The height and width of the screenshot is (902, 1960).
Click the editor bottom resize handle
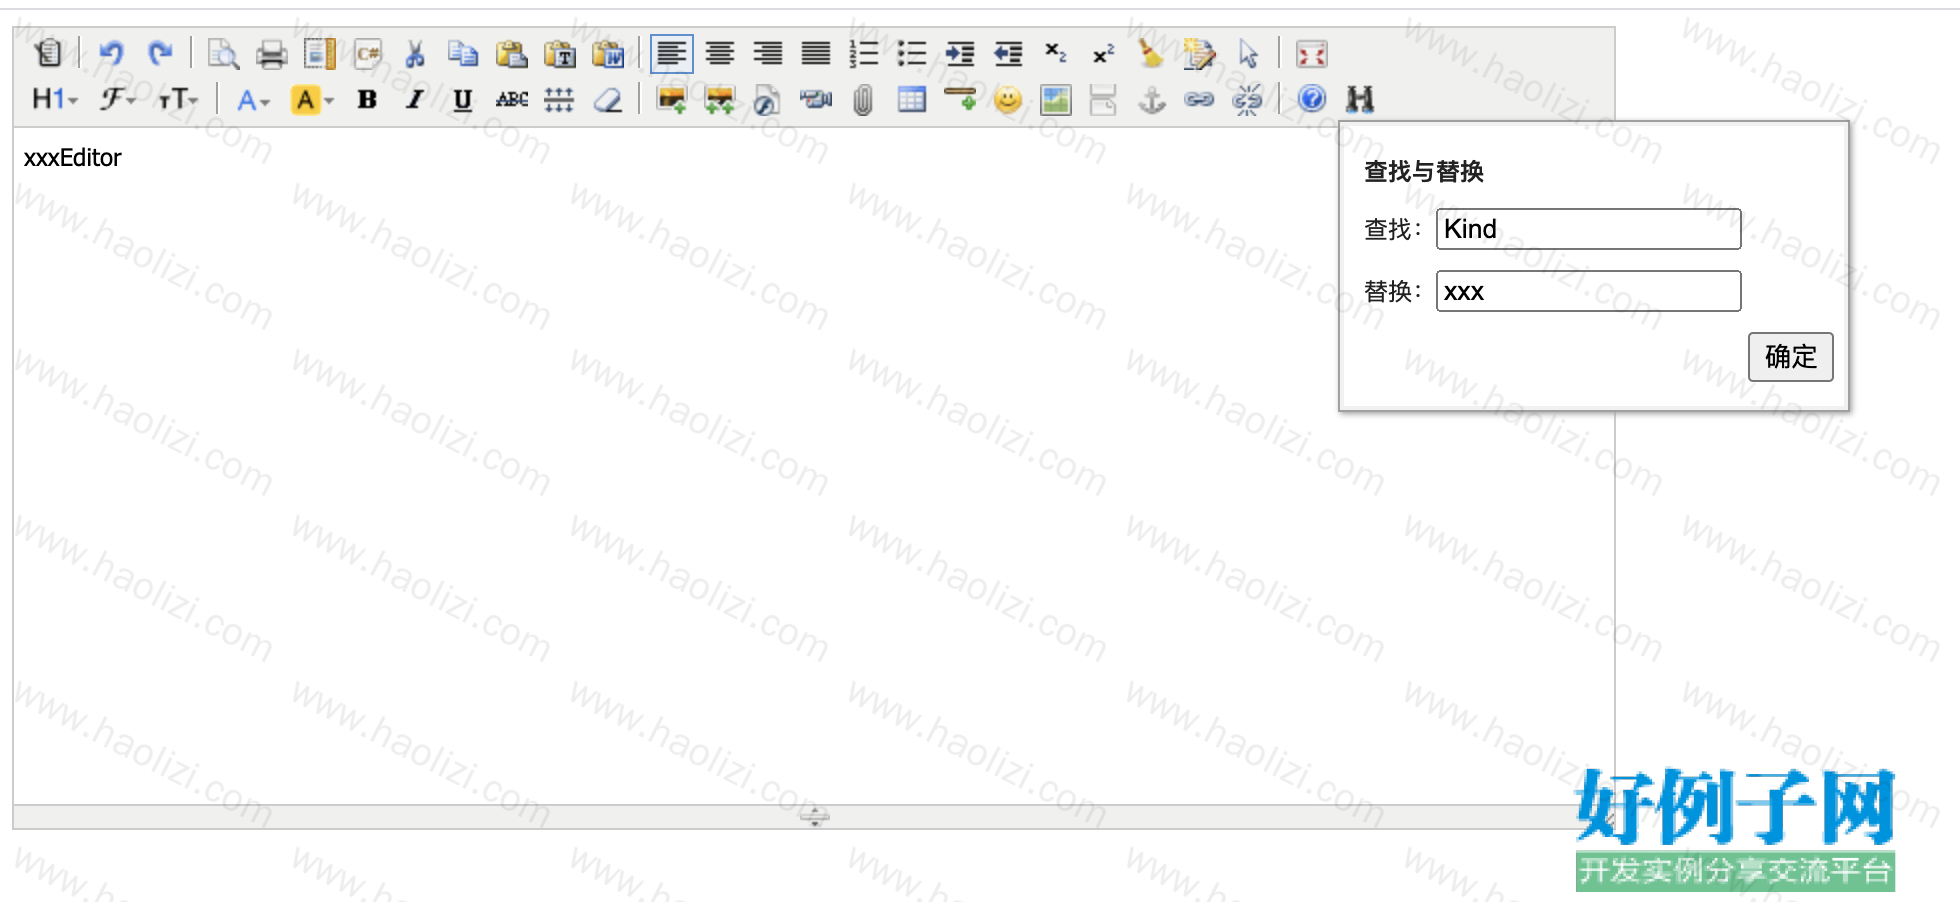coord(814,817)
